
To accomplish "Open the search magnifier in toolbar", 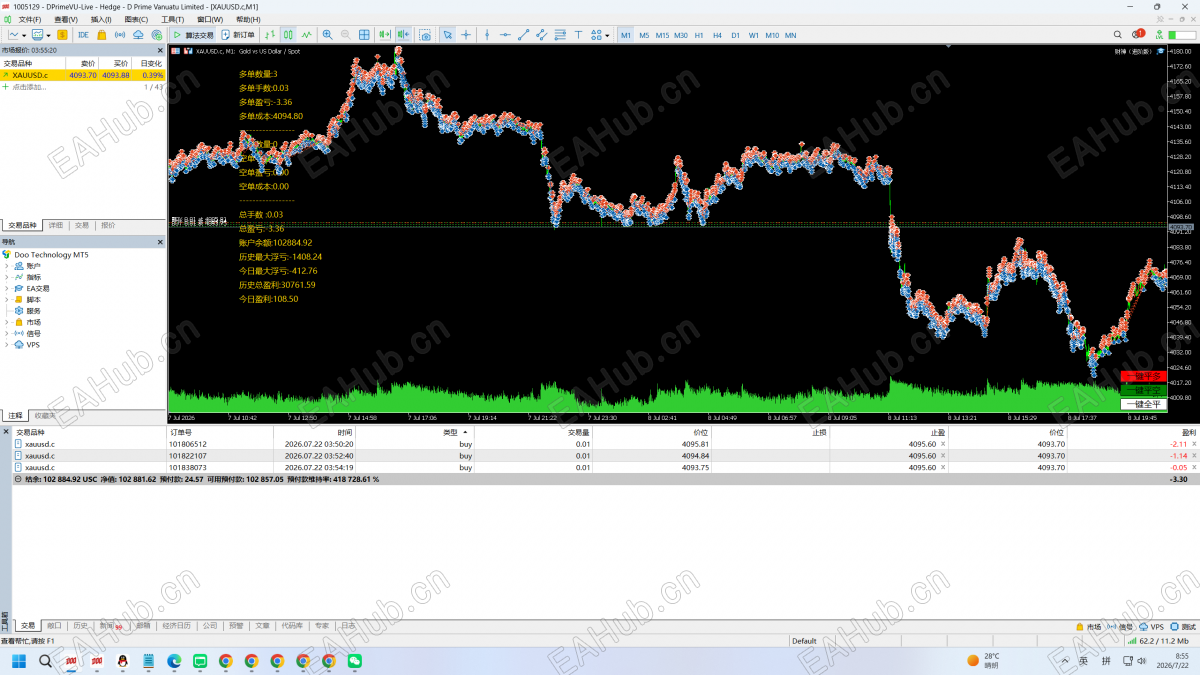I will [1119, 35].
